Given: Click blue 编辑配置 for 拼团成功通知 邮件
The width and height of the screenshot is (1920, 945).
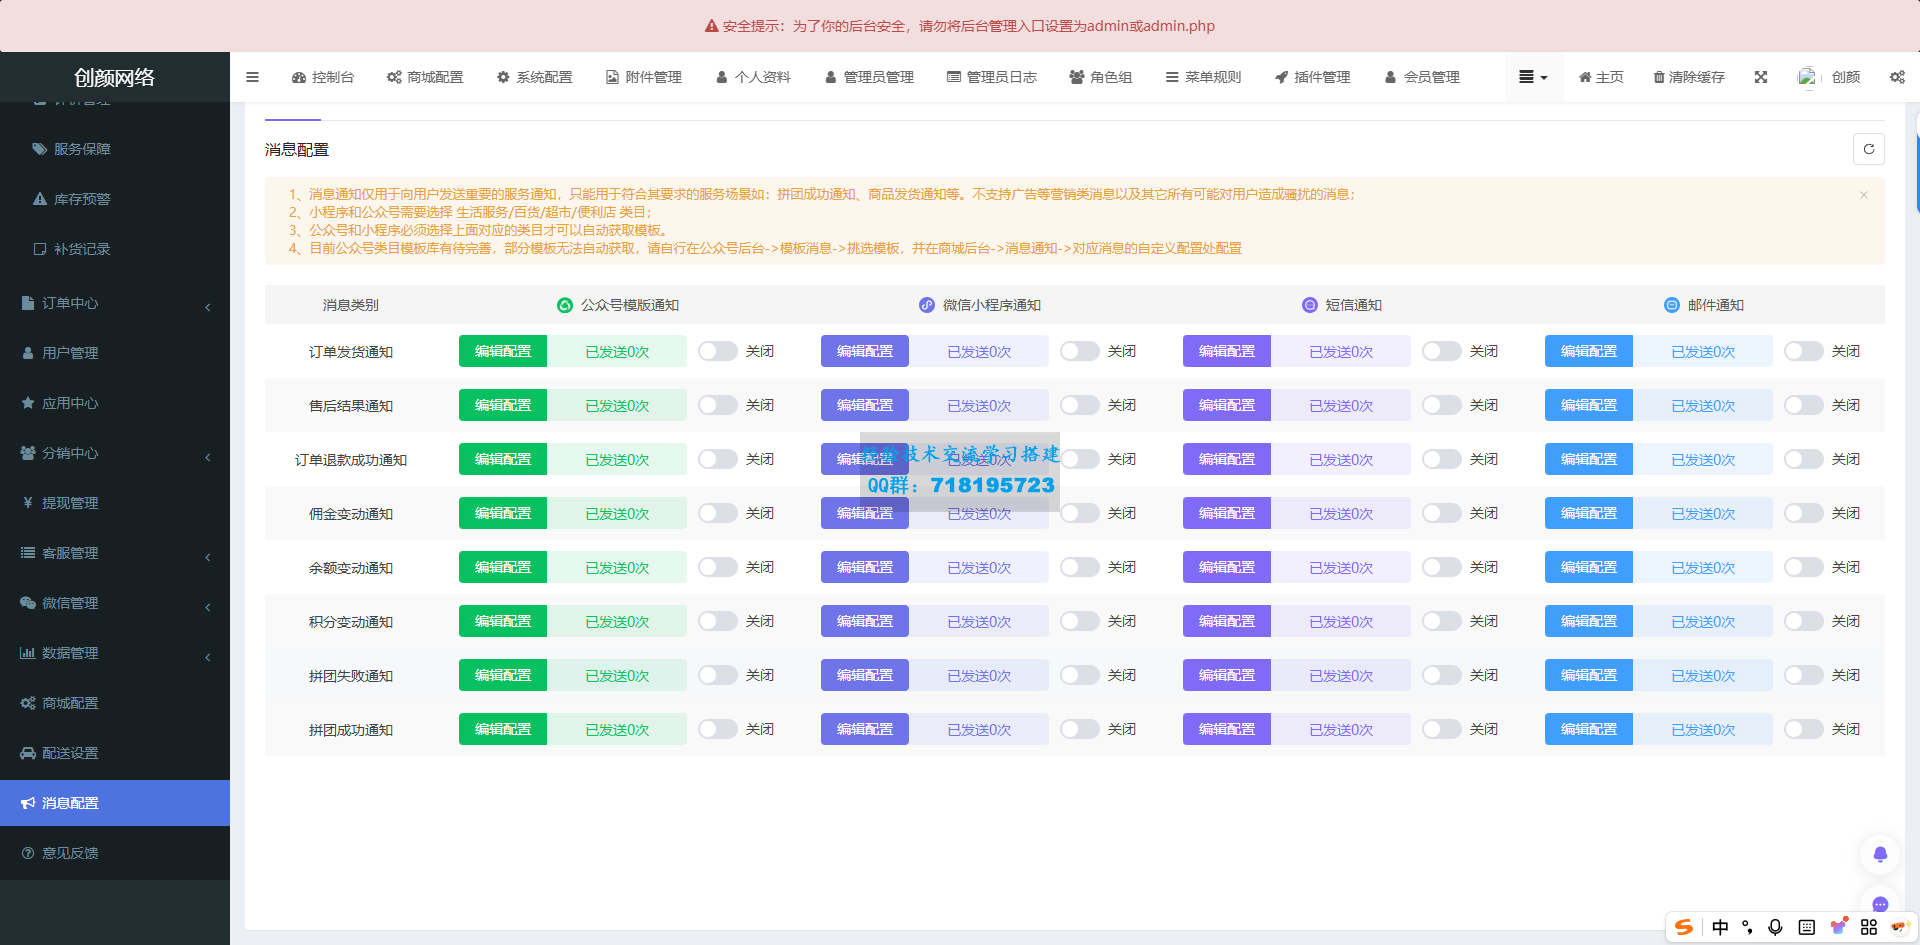Looking at the screenshot, I should click(x=1589, y=729).
